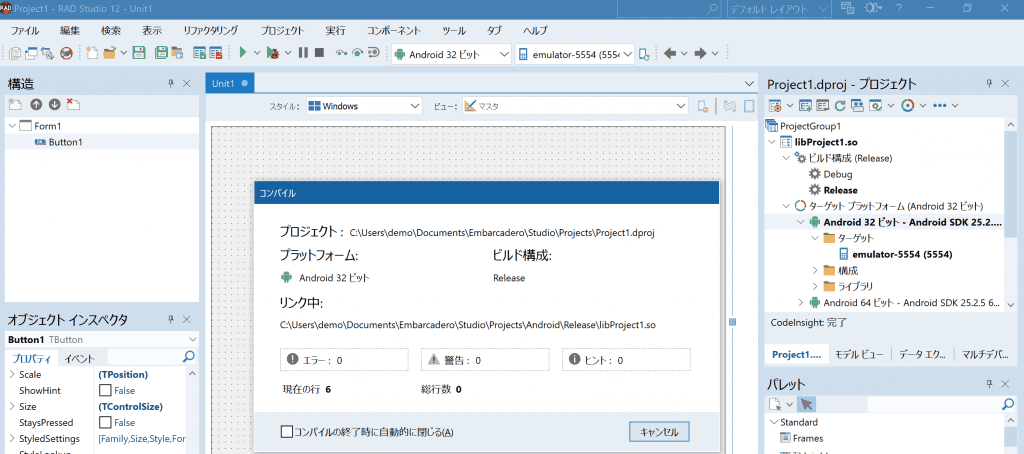Image resolution: width=1024 pixels, height=454 pixels.
Task: Click the Open folder icon in main toolbar
Action: click(x=110, y=54)
